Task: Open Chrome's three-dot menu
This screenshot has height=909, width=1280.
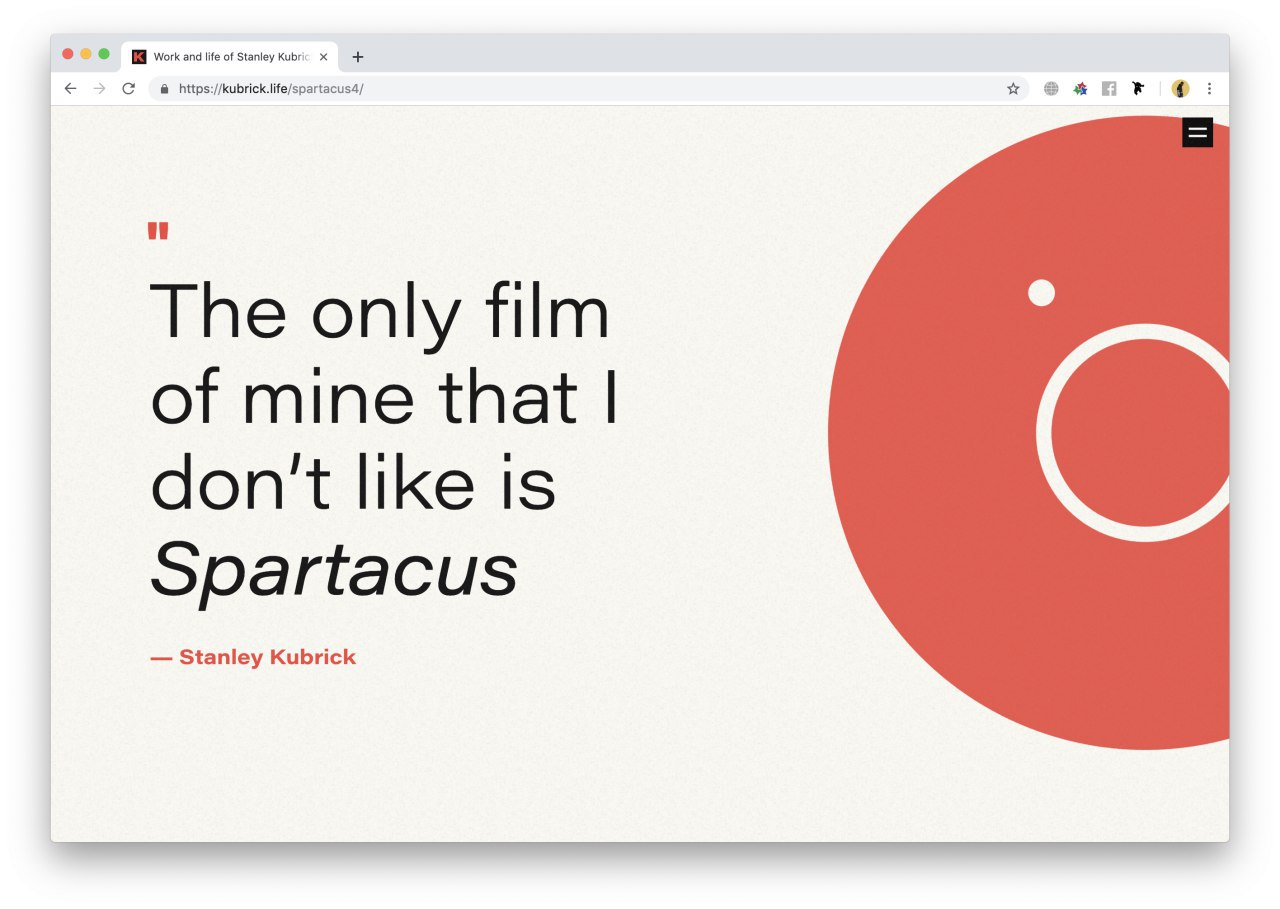Action: point(1209,89)
